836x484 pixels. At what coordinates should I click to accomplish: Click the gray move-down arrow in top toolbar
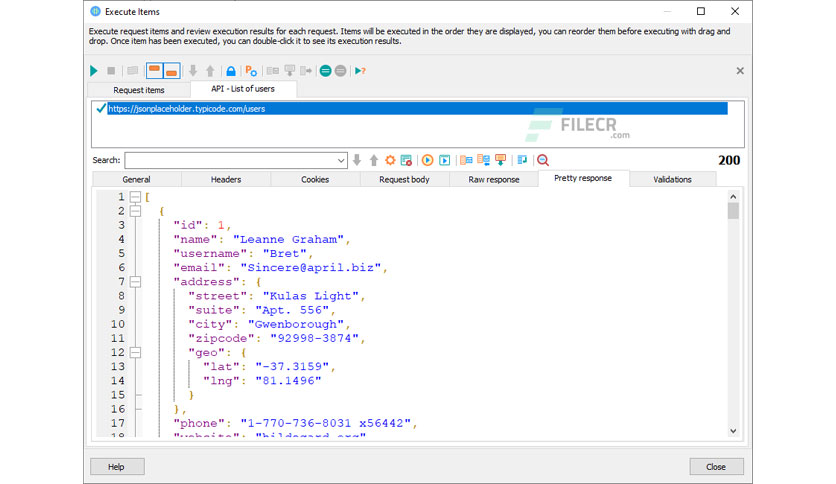pyautogui.click(x=193, y=70)
